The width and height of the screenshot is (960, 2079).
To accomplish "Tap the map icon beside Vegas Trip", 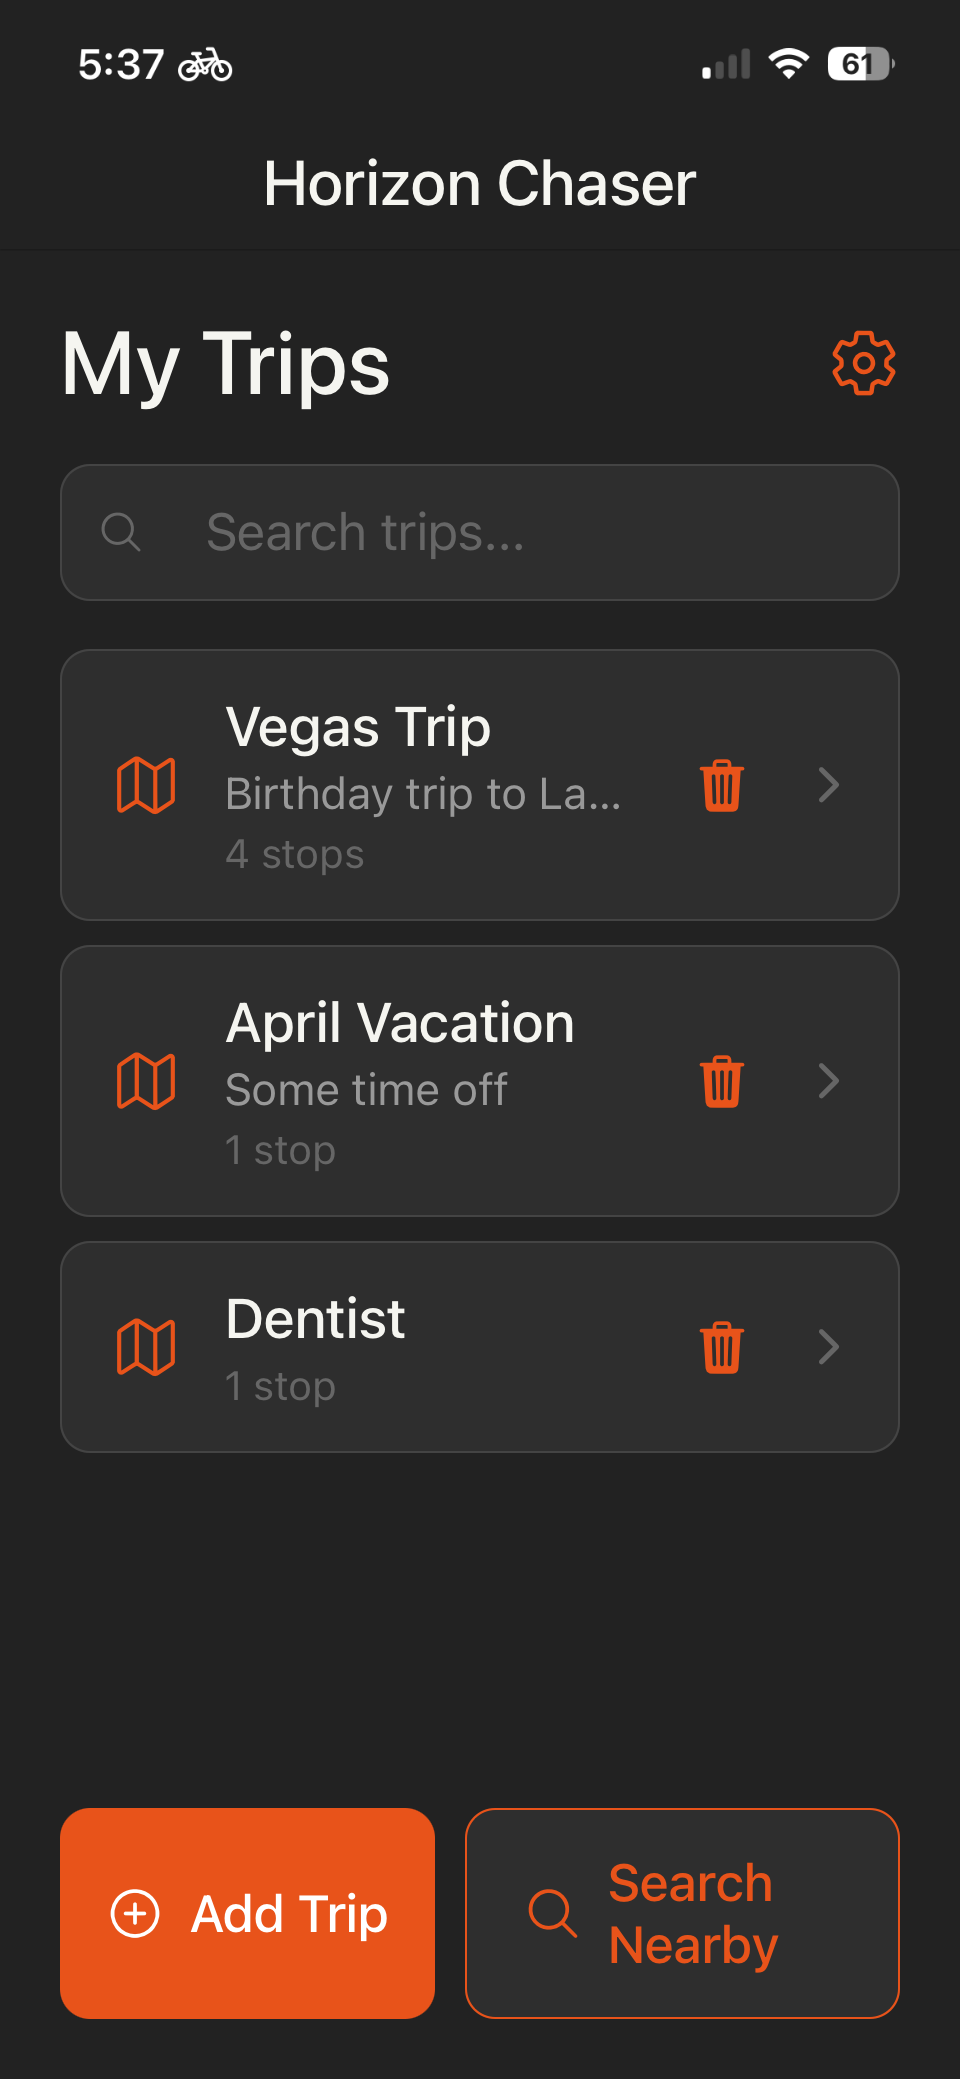I will pos(146,785).
